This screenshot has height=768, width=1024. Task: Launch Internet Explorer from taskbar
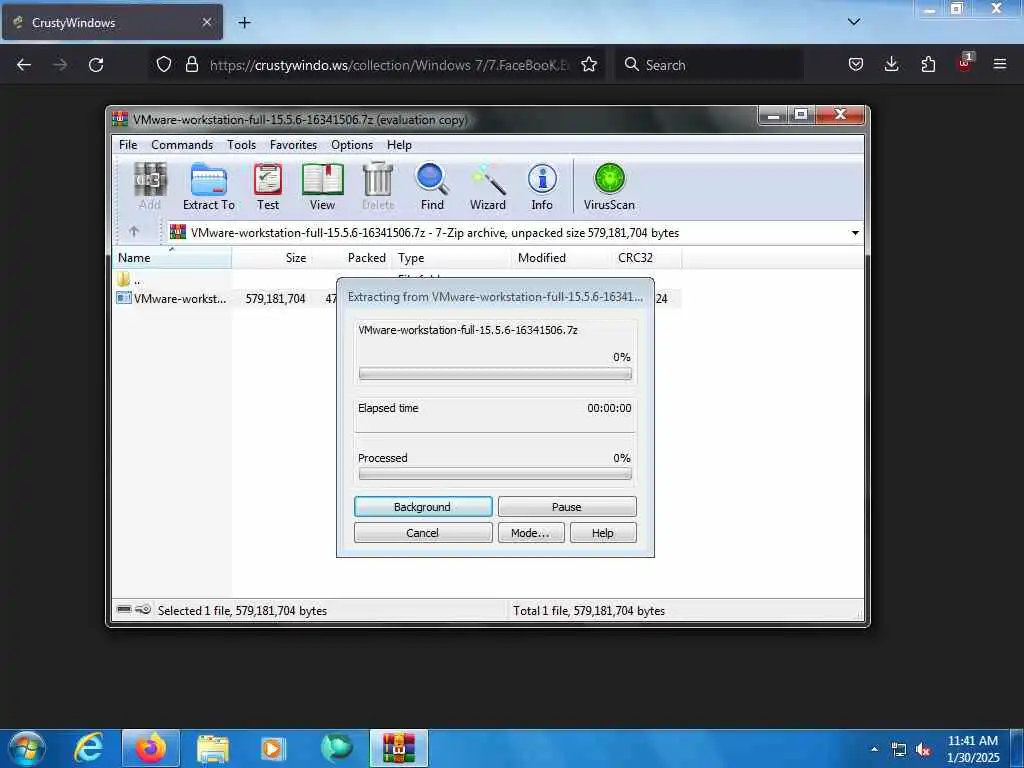tap(88, 748)
